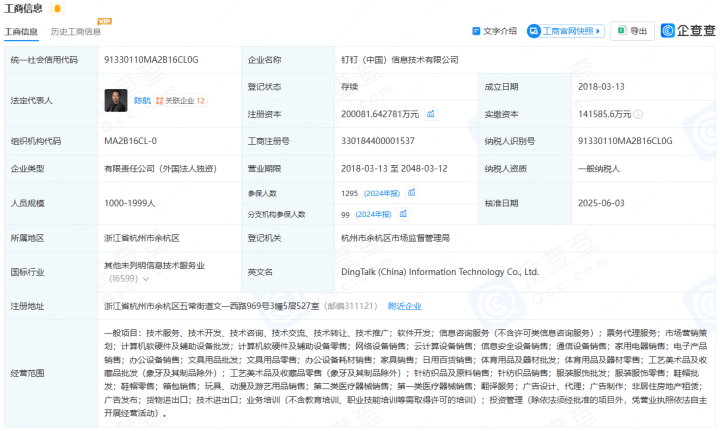Click the camera icon in 工商官网快照
This screenshot has height=431, width=720.
[x=534, y=31]
